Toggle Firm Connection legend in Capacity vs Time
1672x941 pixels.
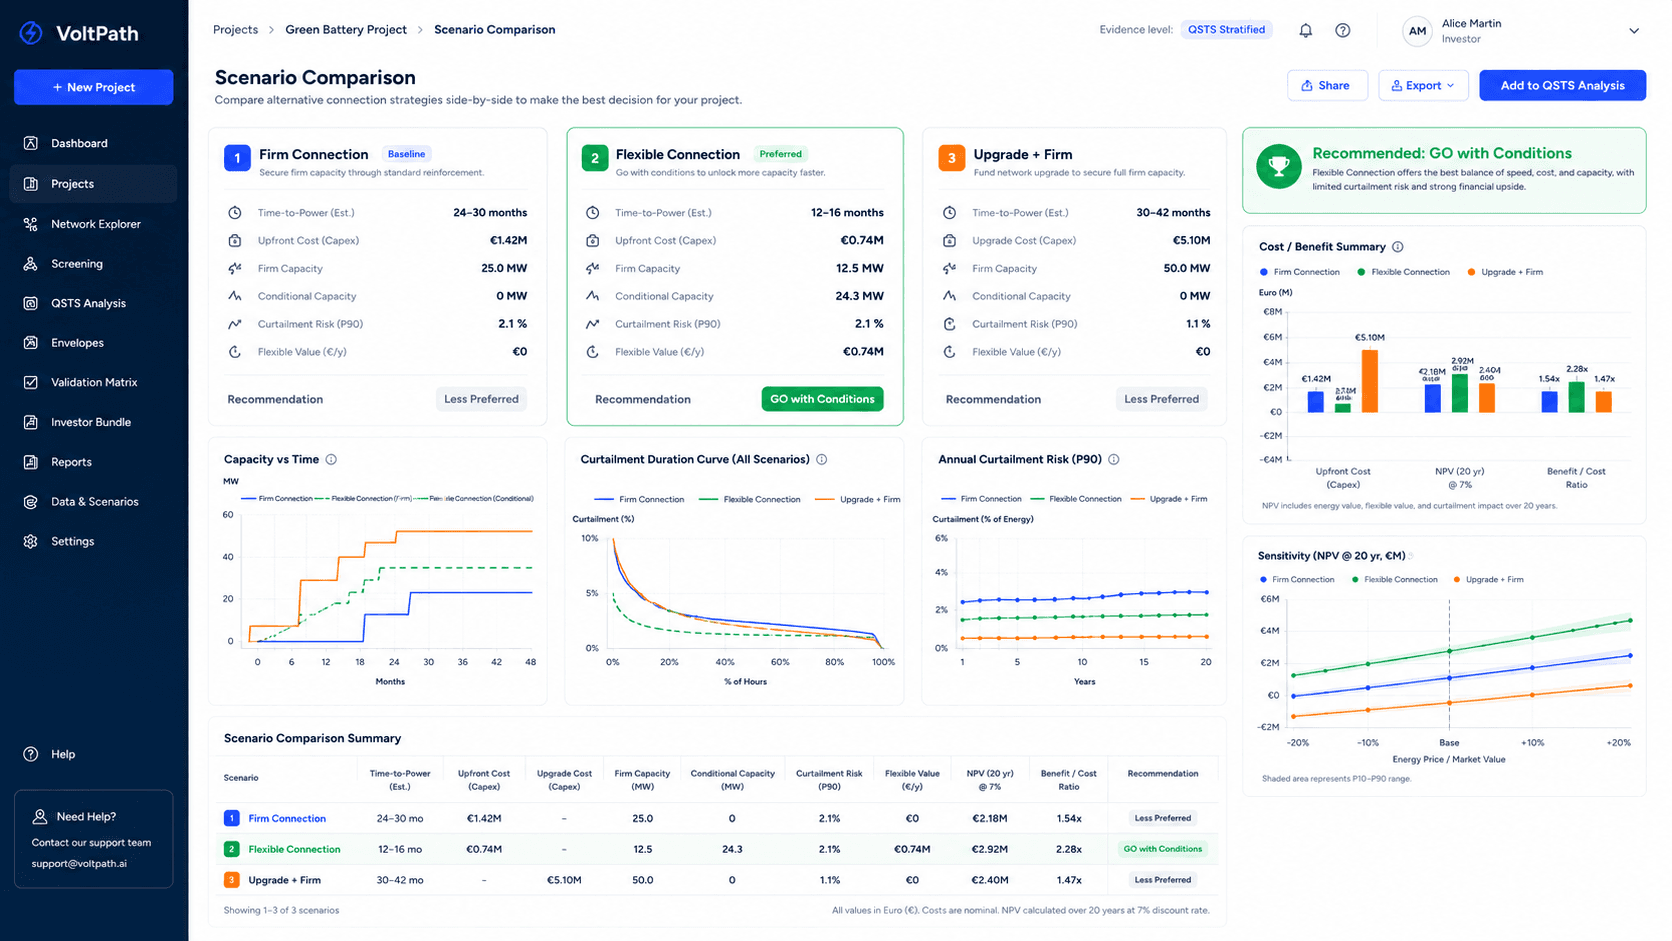coord(276,498)
